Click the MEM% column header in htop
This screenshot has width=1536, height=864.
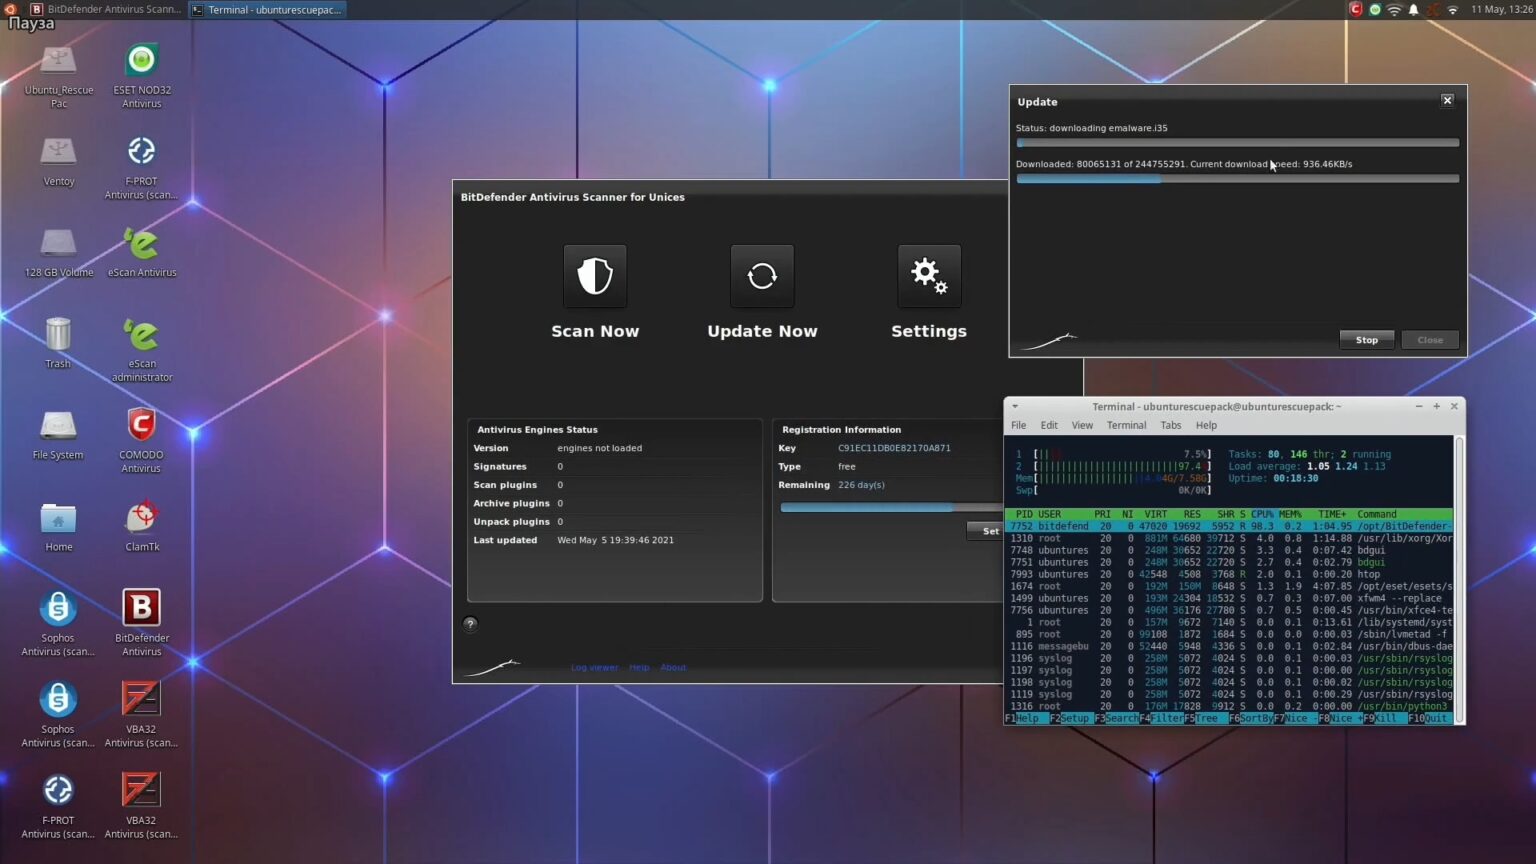(1290, 514)
